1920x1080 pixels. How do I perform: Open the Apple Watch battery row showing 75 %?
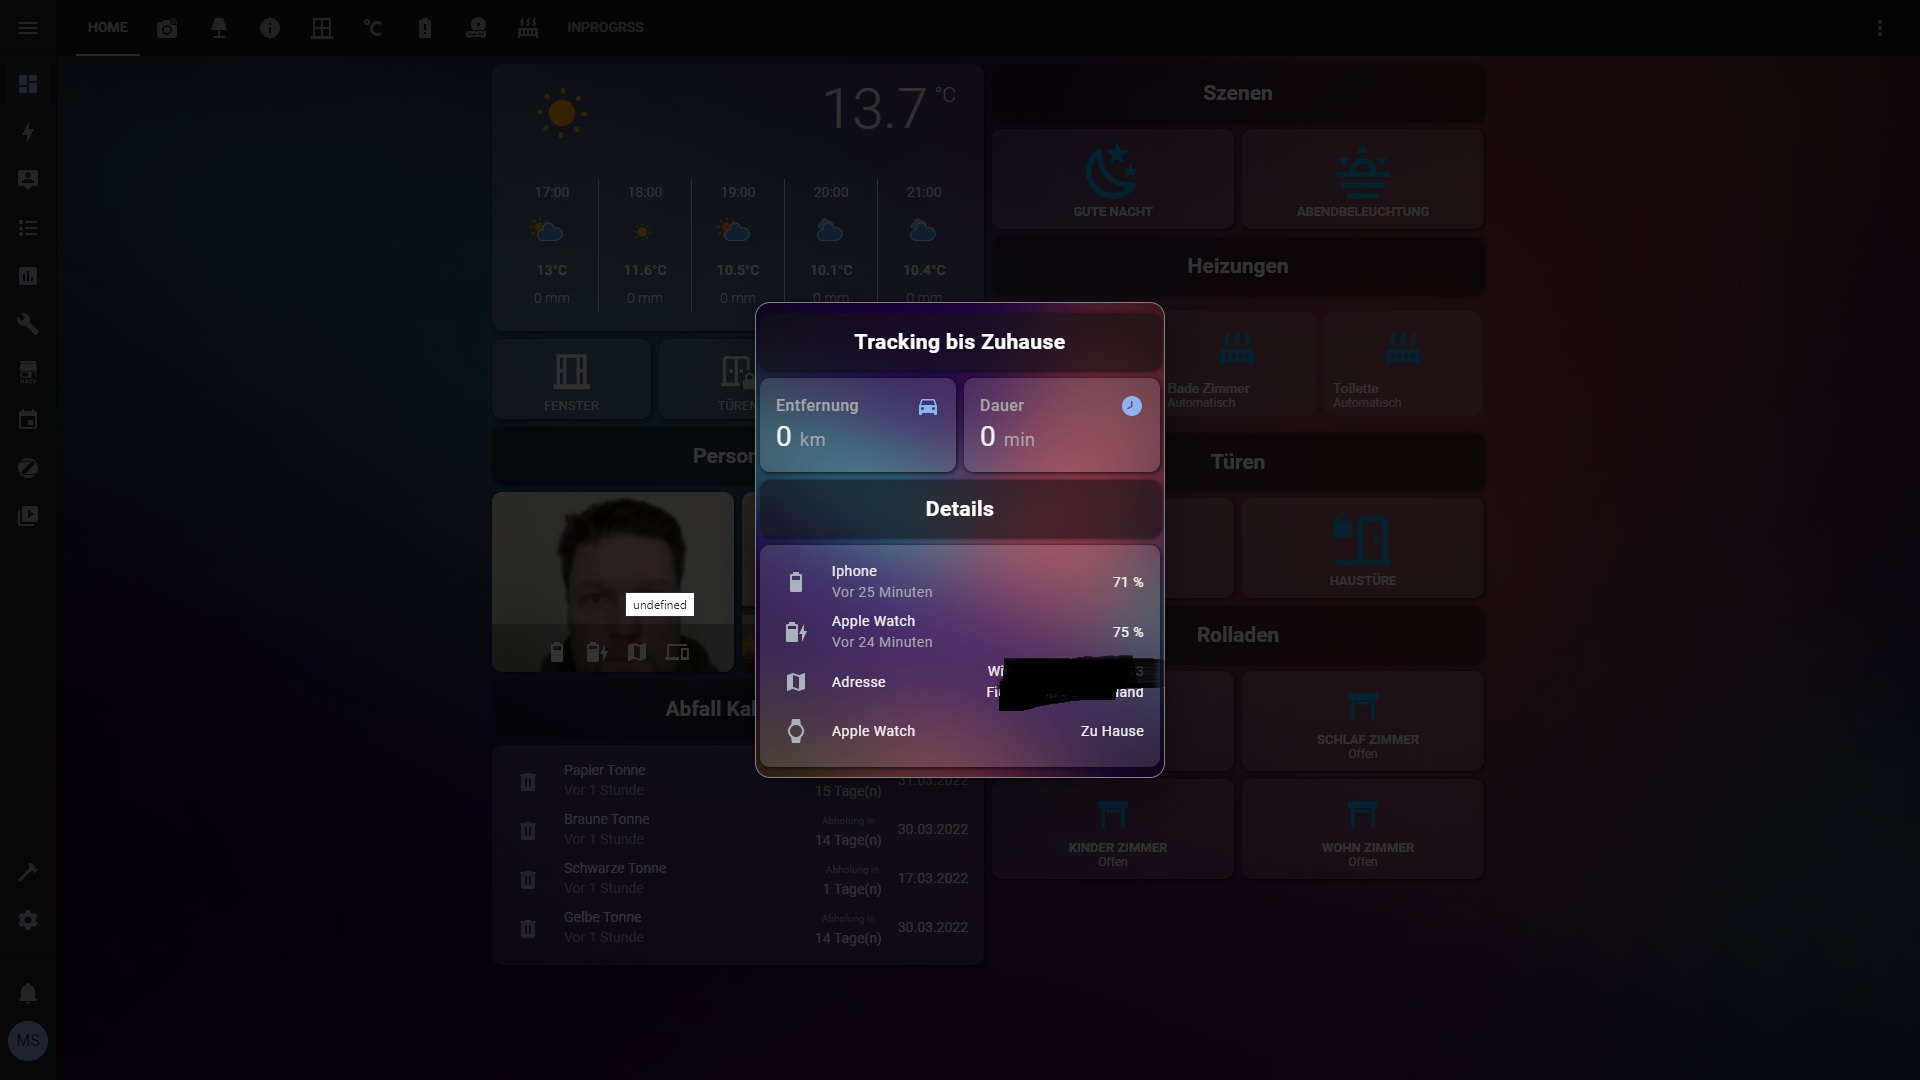960,632
